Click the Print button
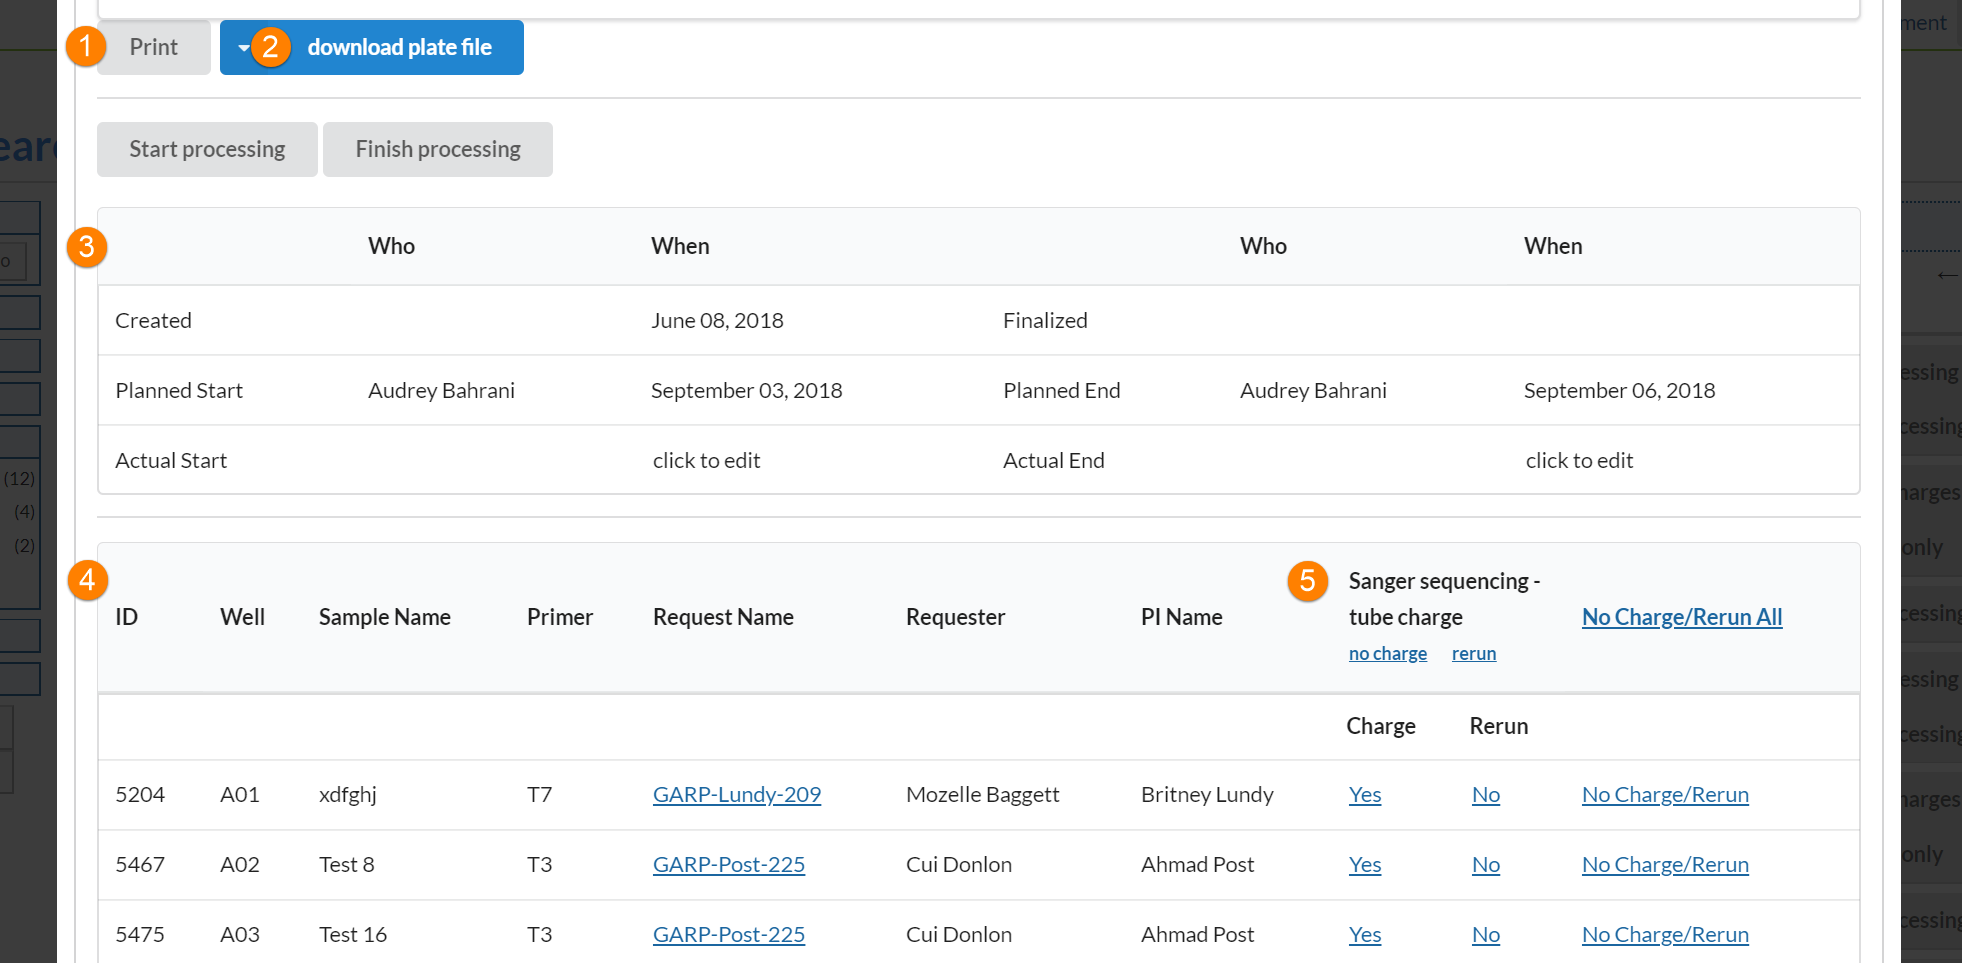 tap(154, 47)
